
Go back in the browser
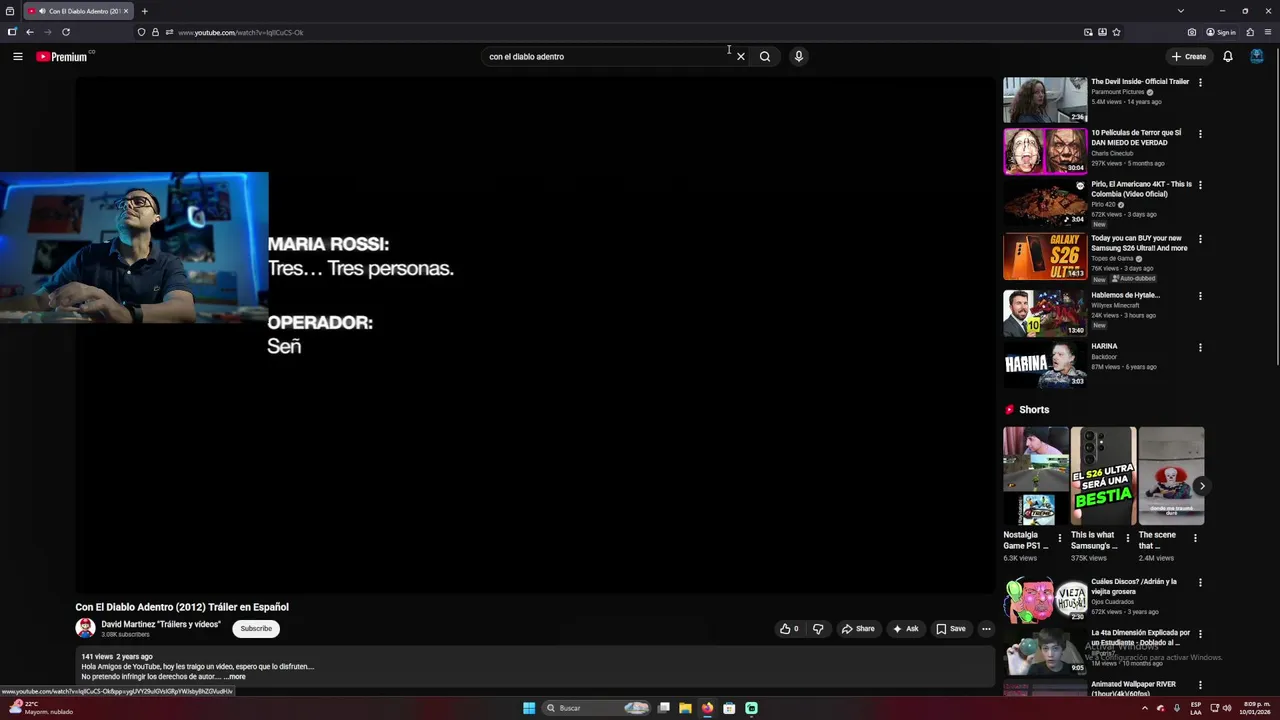click(29, 32)
